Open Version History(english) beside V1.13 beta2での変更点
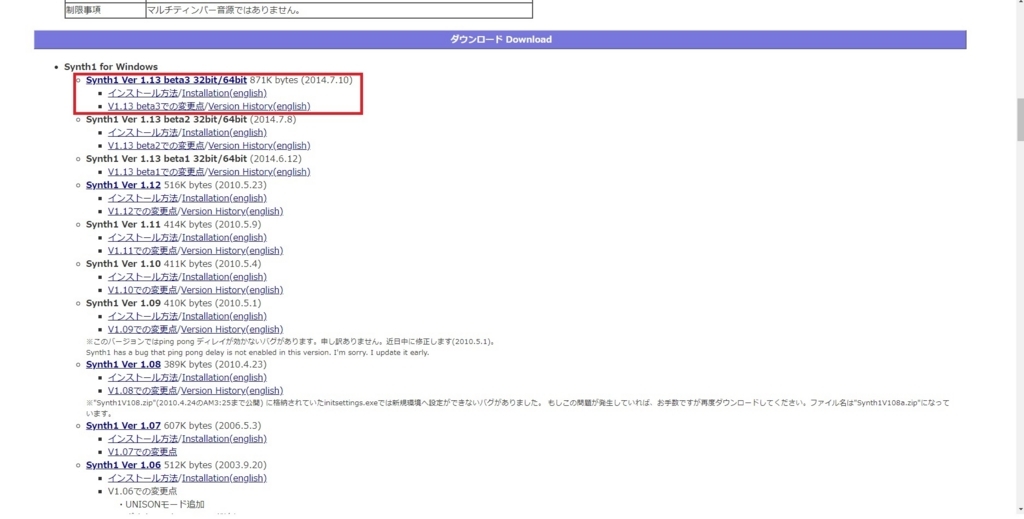The image size is (1024, 519). pyautogui.click(x=259, y=146)
